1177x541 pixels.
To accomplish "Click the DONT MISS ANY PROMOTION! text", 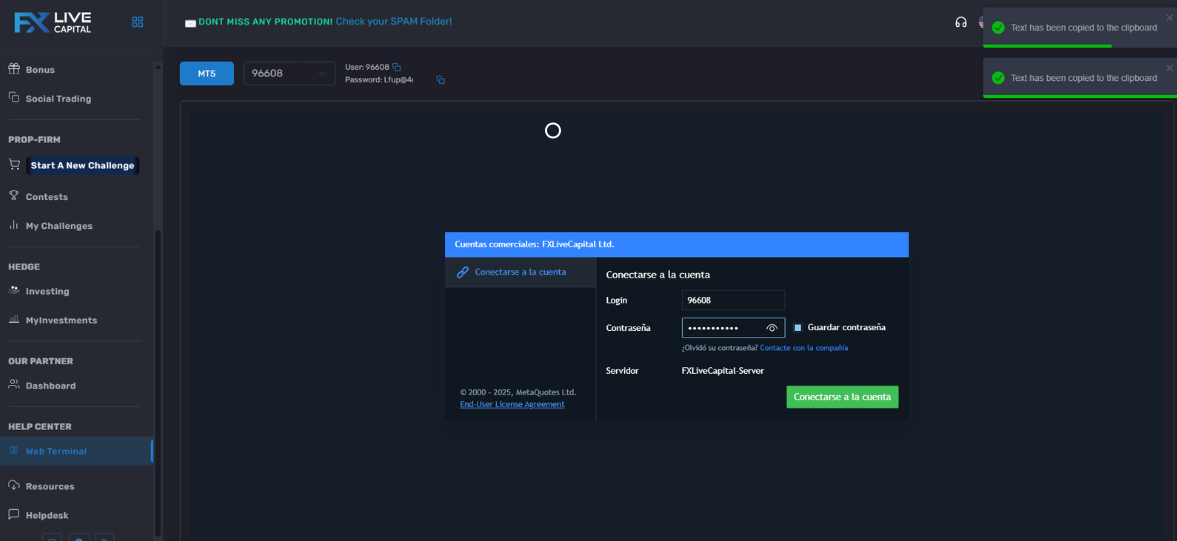I will (x=265, y=22).
